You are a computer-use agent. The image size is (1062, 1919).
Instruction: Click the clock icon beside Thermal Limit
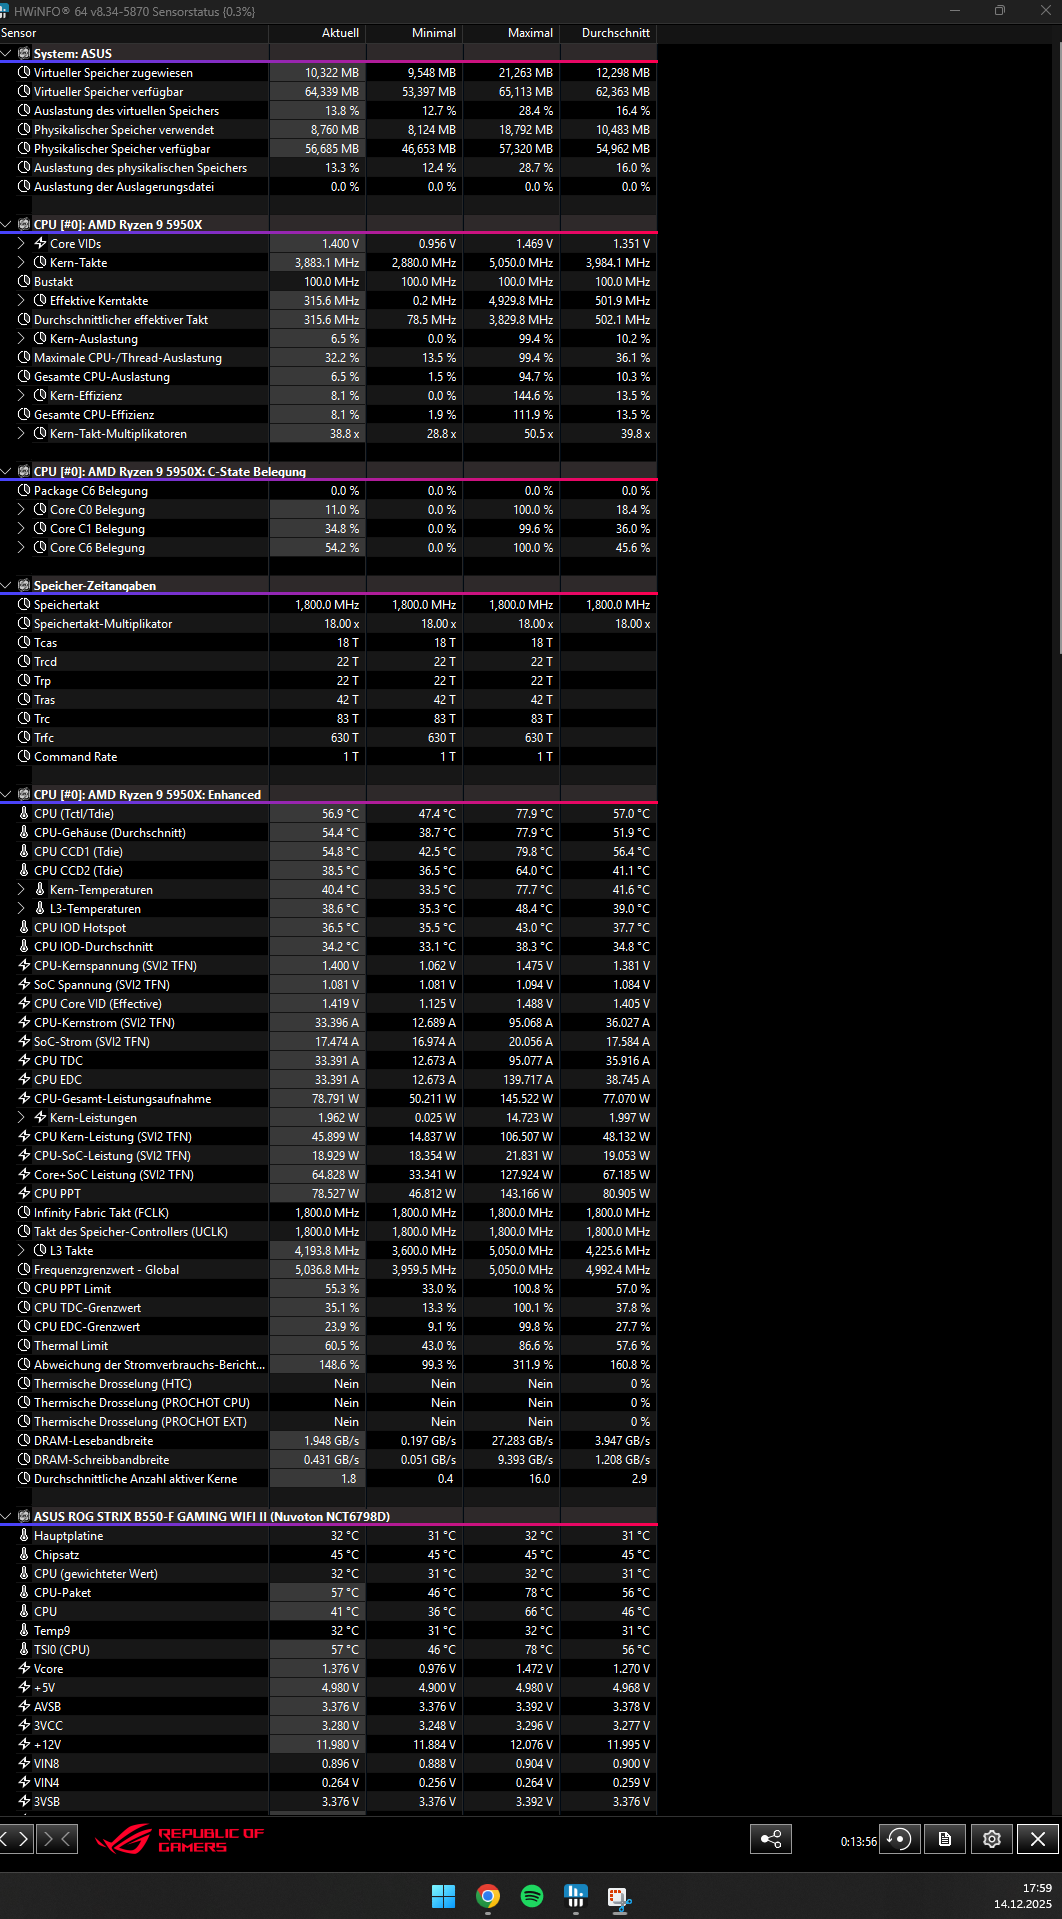(24, 1346)
